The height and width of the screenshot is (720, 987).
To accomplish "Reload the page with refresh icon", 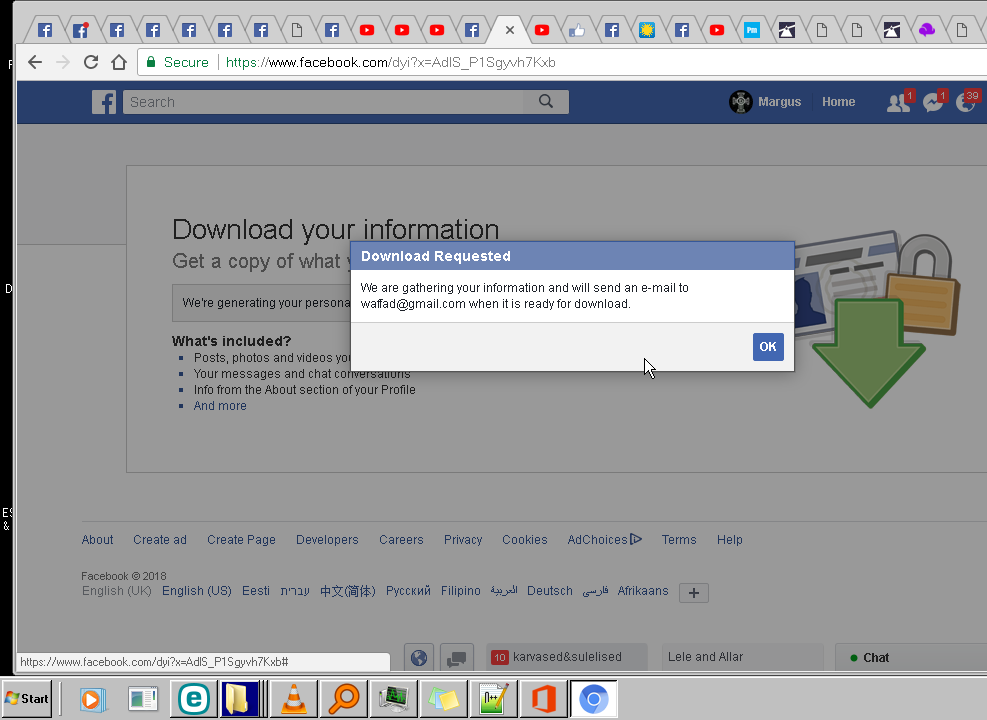I will point(91,62).
